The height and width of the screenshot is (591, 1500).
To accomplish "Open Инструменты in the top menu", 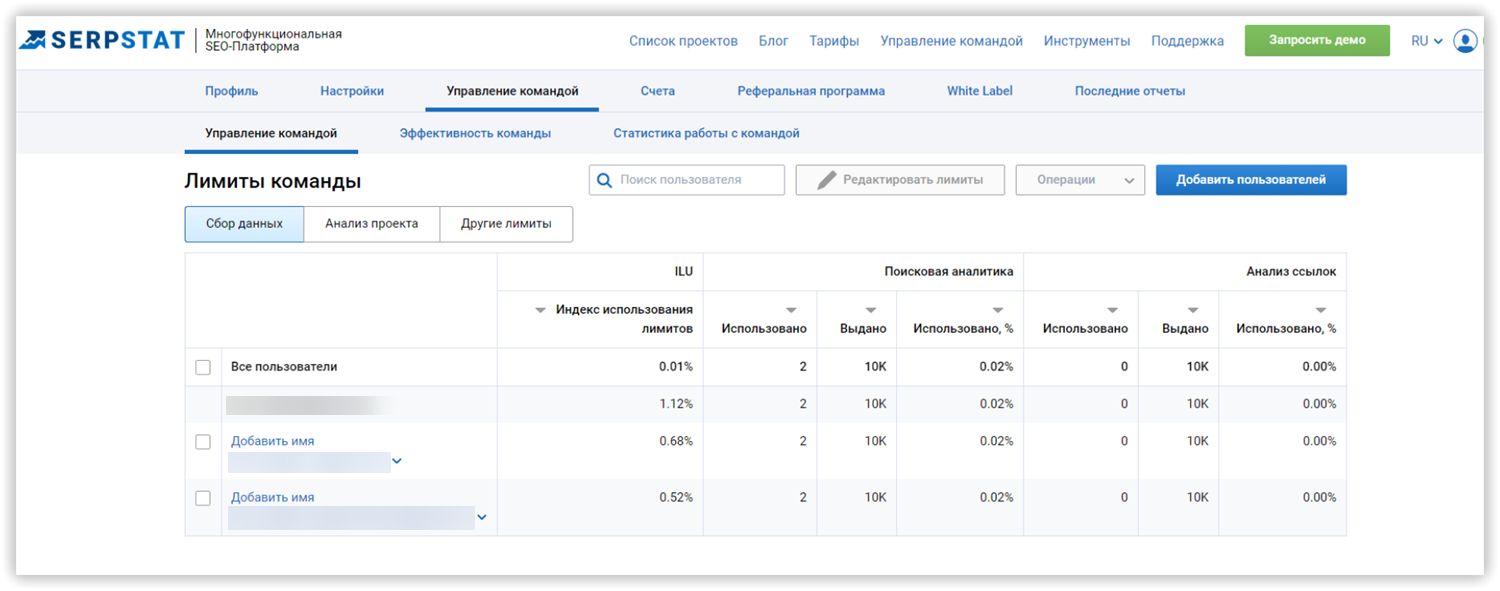I will point(1087,41).
